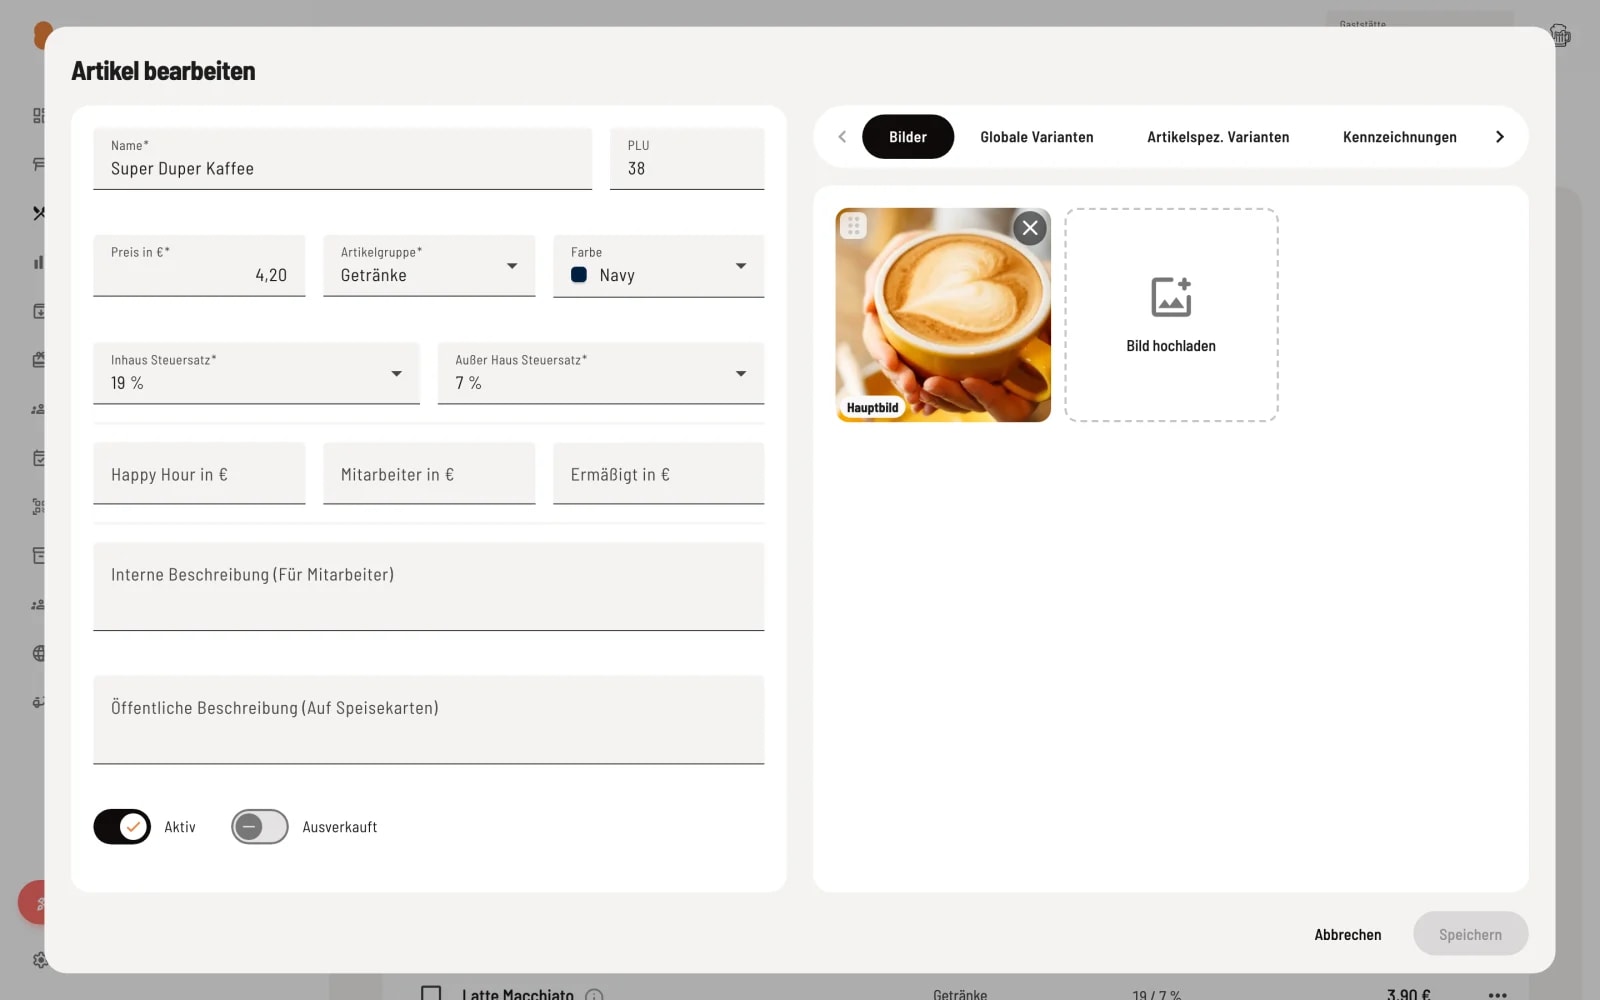Expand the Inhaus Steuersatz dropdown

pos(256,373)
